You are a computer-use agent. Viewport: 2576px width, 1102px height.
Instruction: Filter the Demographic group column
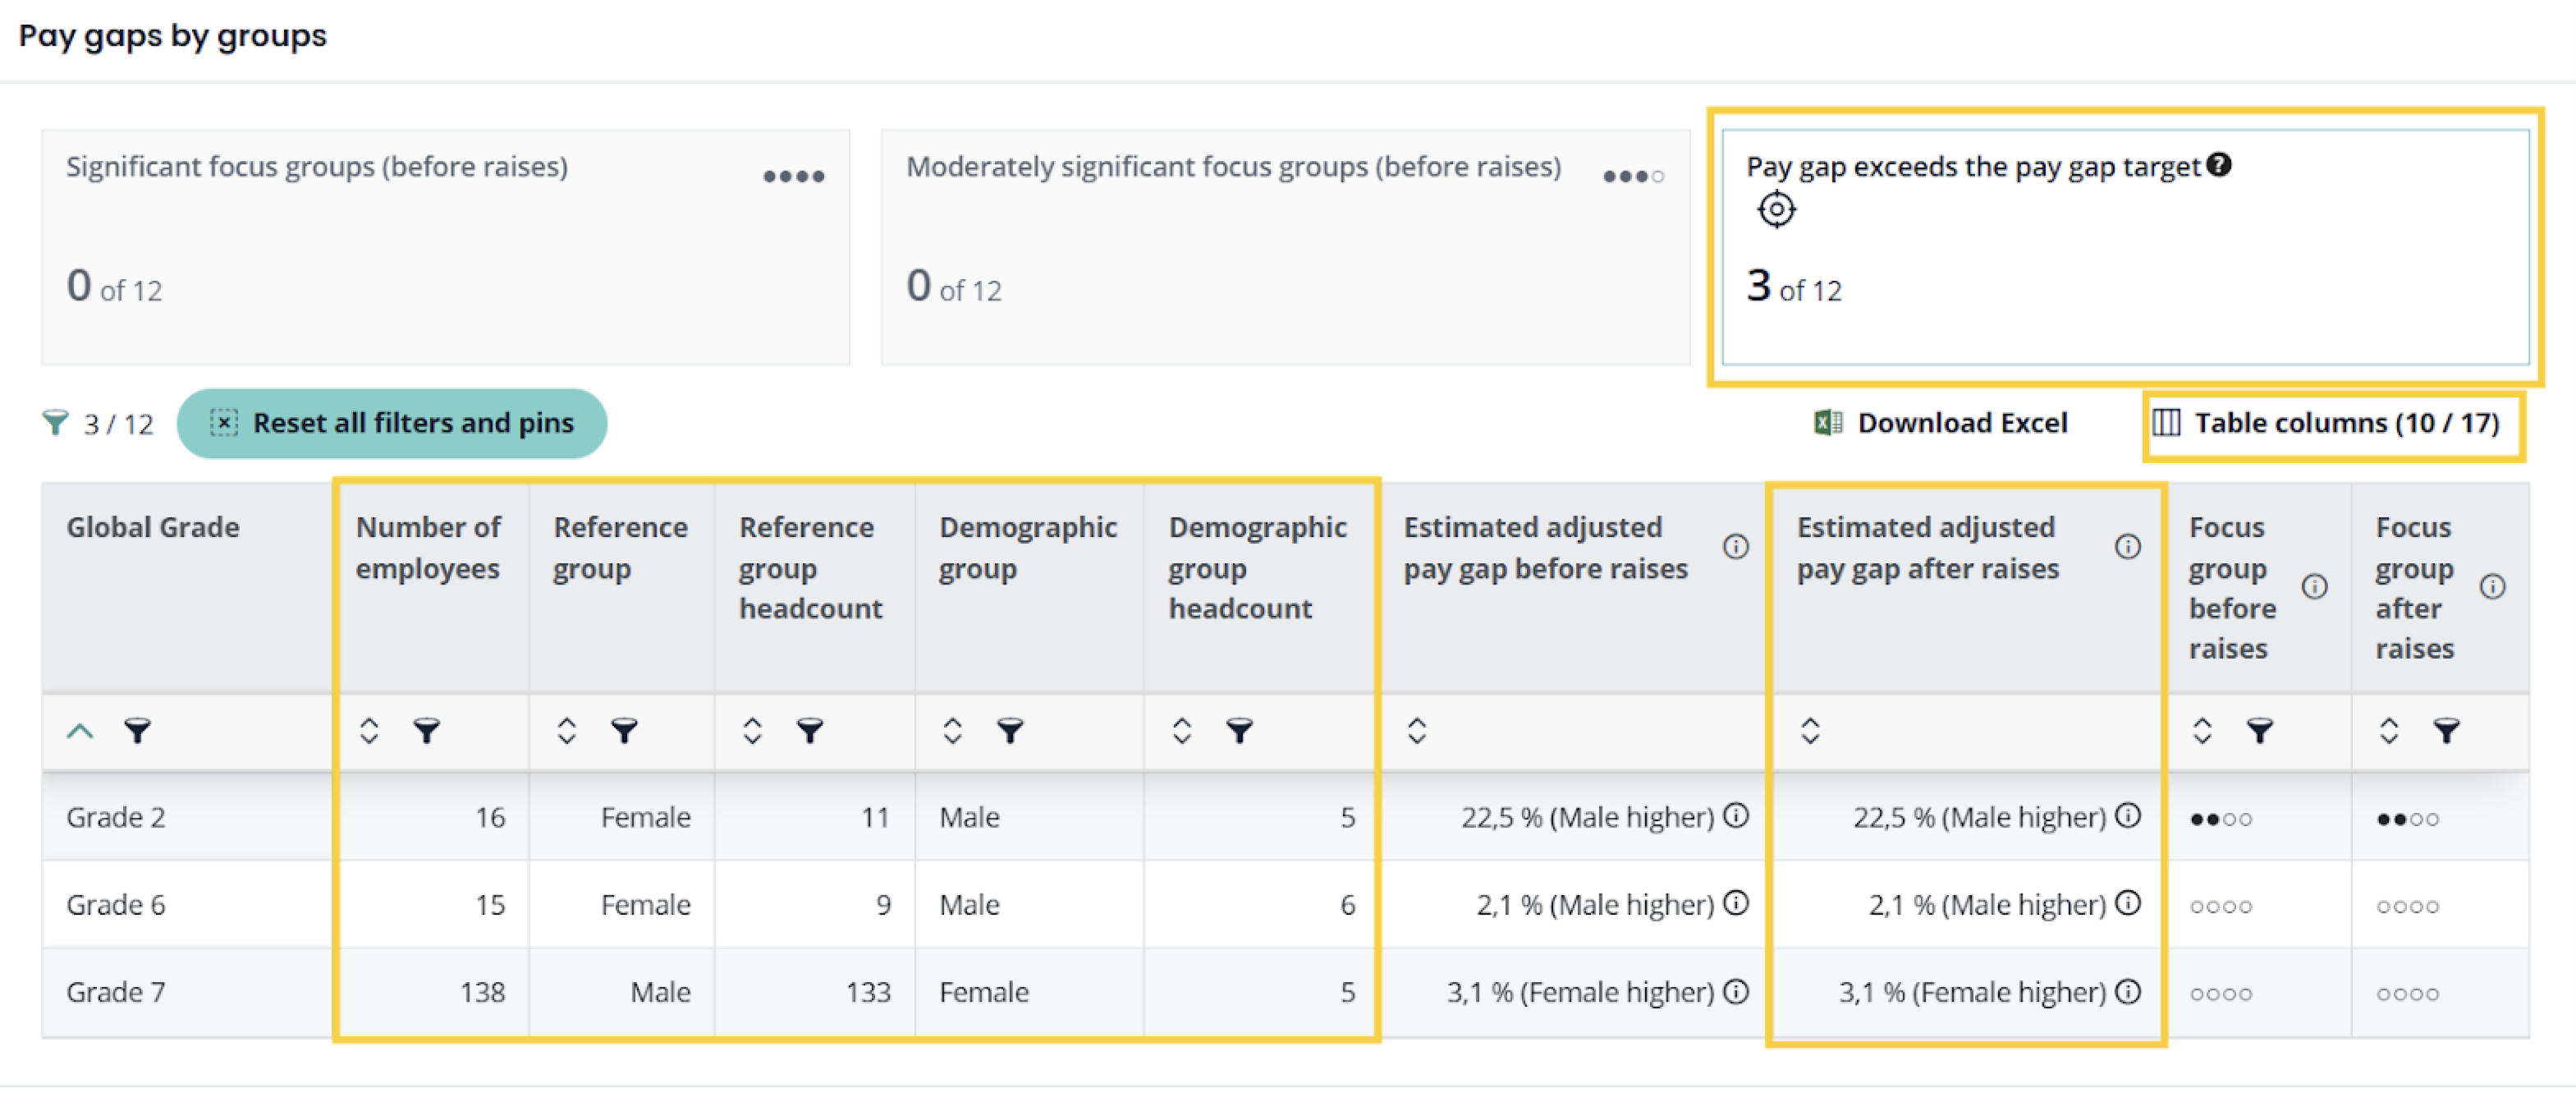tap(1010, 731)
